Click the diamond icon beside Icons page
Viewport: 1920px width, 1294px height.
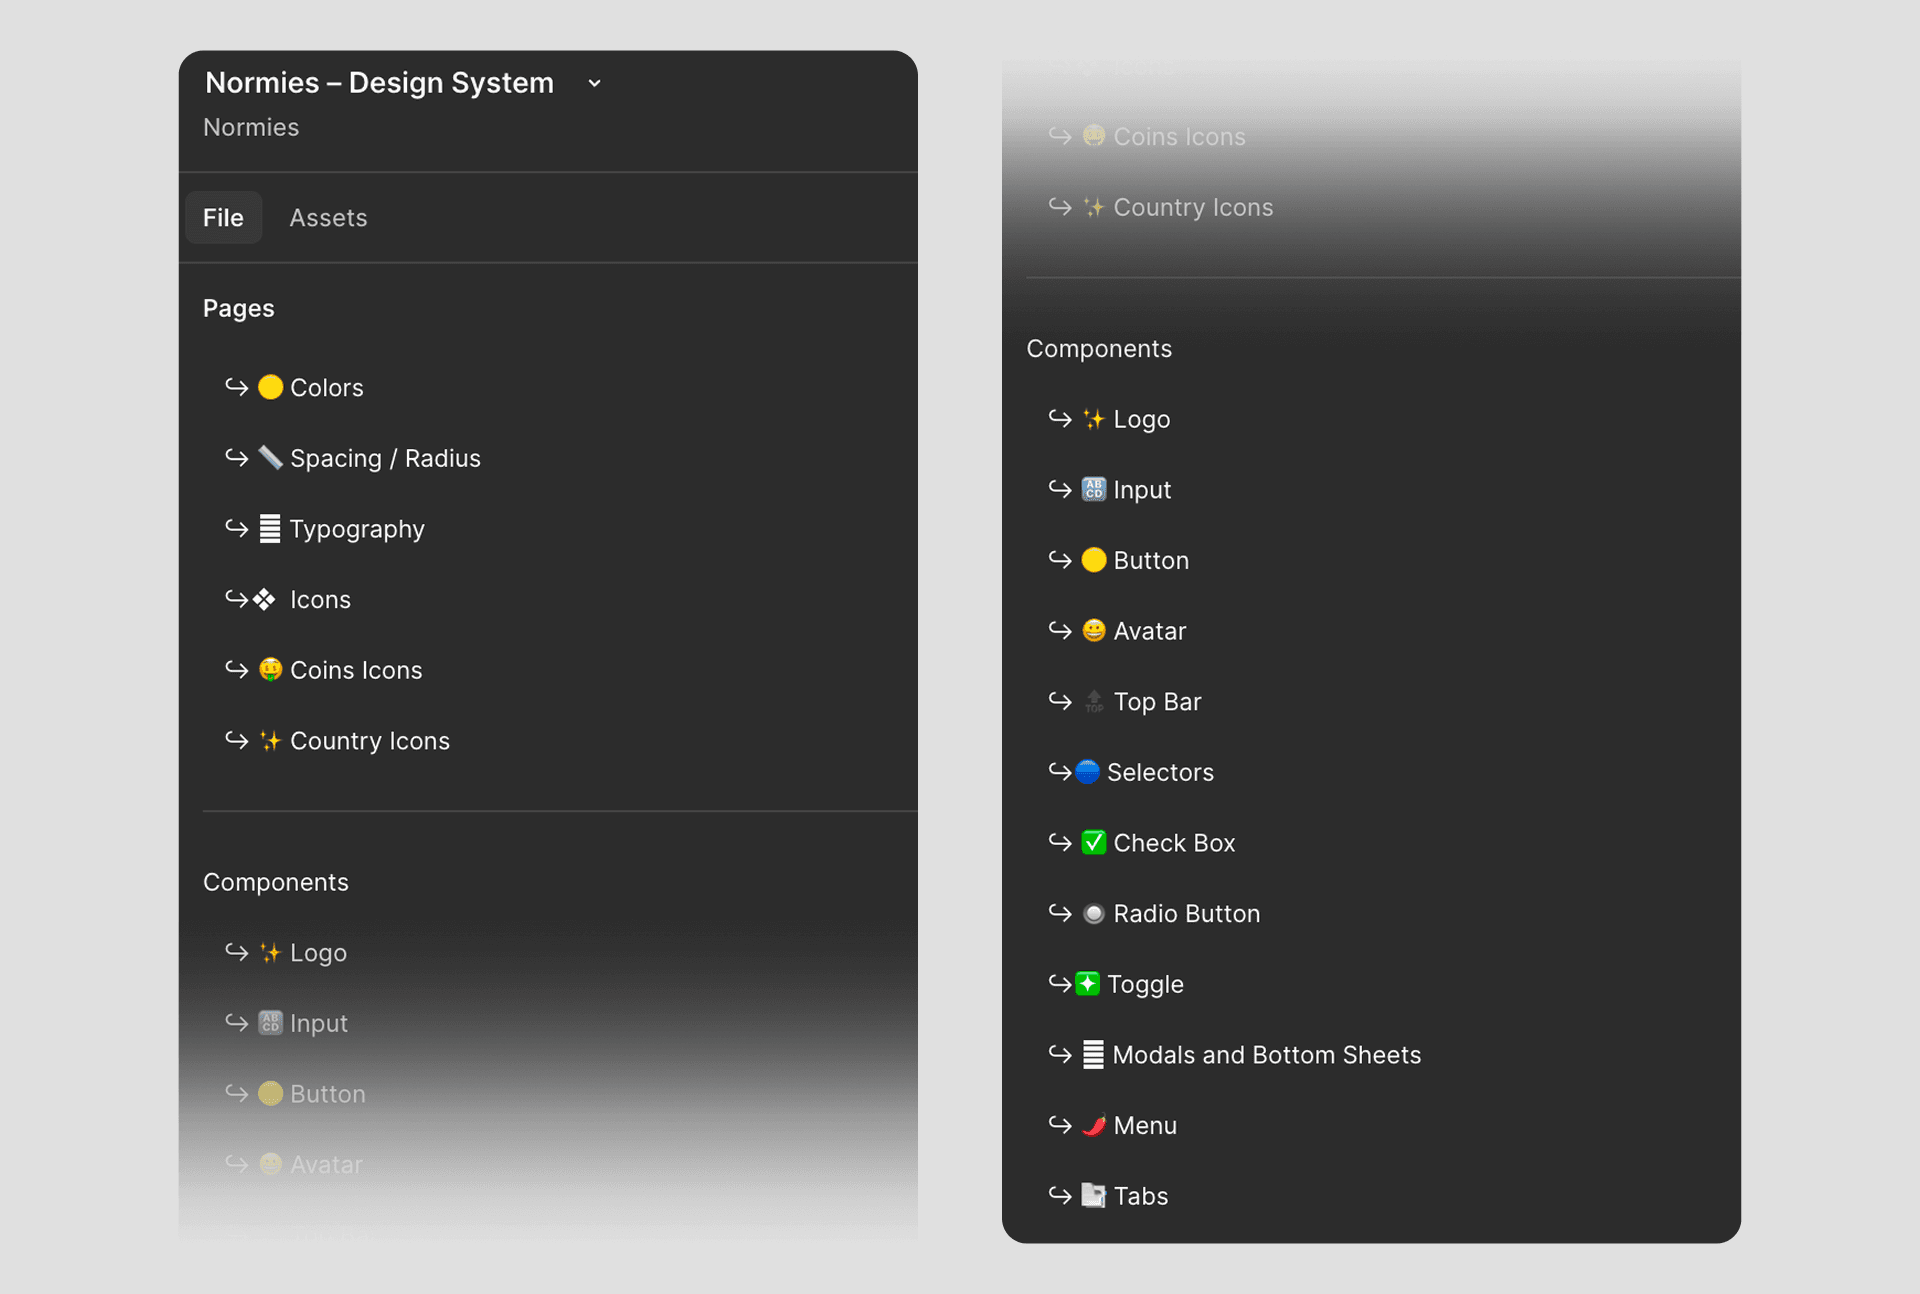tap(264, 600)
